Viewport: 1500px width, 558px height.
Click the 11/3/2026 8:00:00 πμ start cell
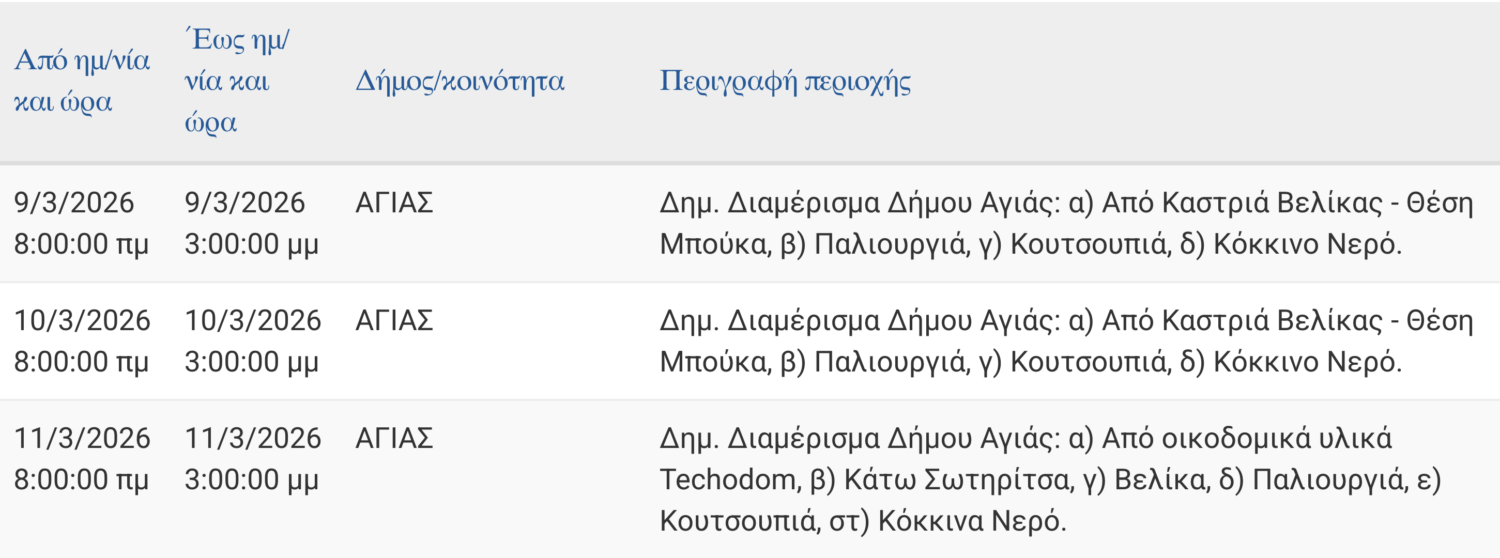[x=82, y=458]
